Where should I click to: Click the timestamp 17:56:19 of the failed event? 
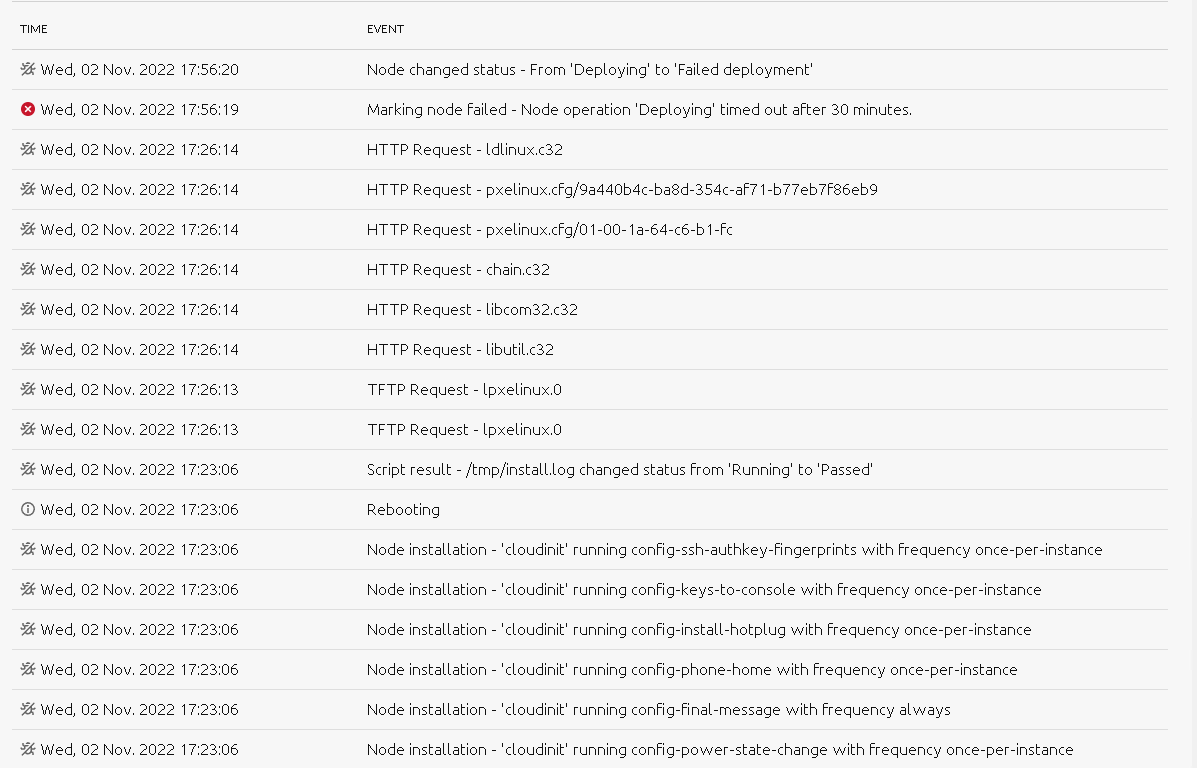pos(139,110)
